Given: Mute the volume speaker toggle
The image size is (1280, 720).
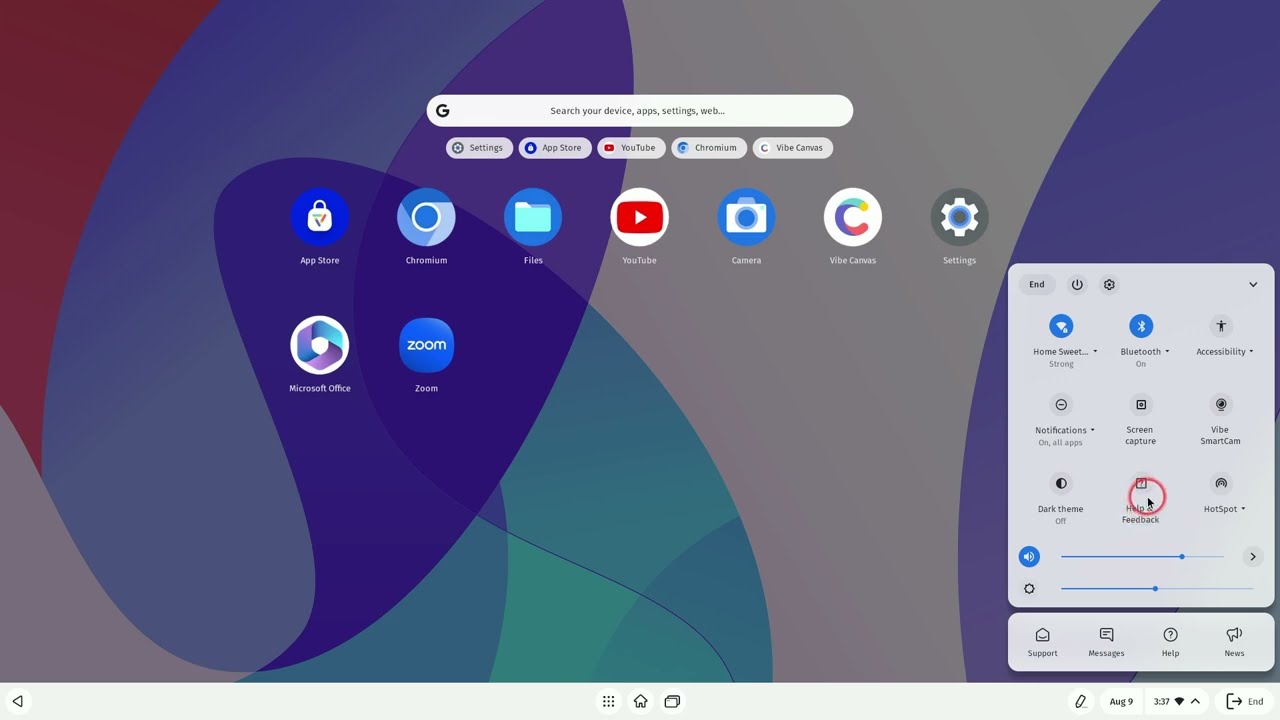Looking at the screenshot, I should pyautogui.click(x=1029, y=557).
